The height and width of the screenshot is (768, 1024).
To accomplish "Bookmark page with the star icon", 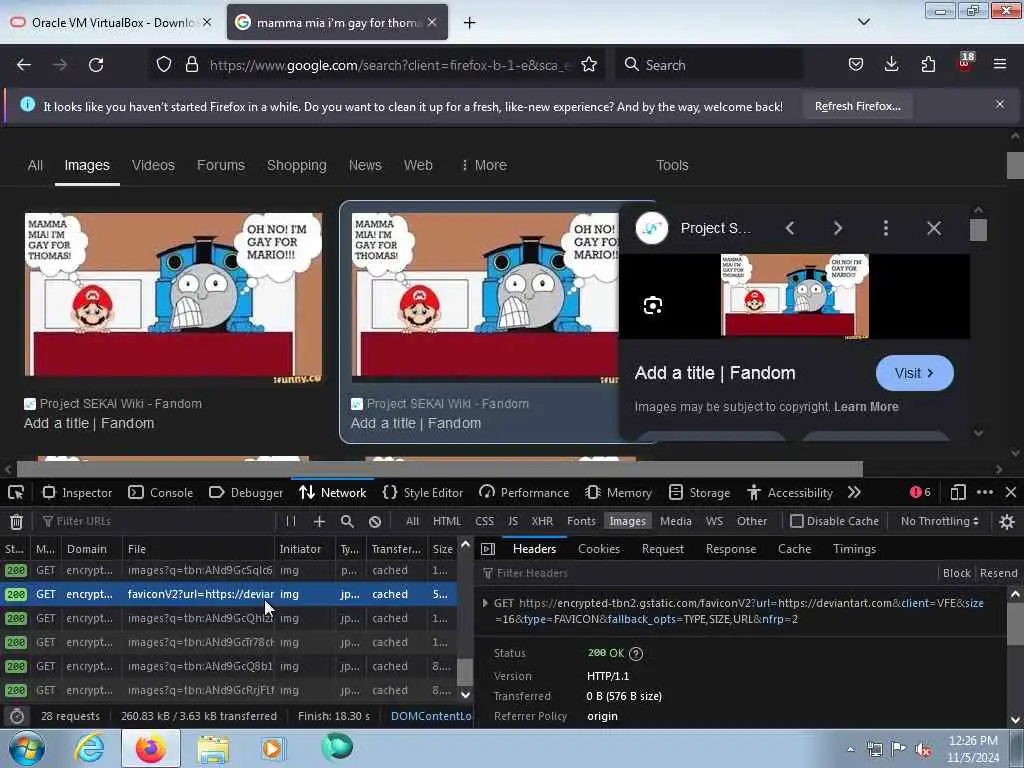I will pos(588,64).
